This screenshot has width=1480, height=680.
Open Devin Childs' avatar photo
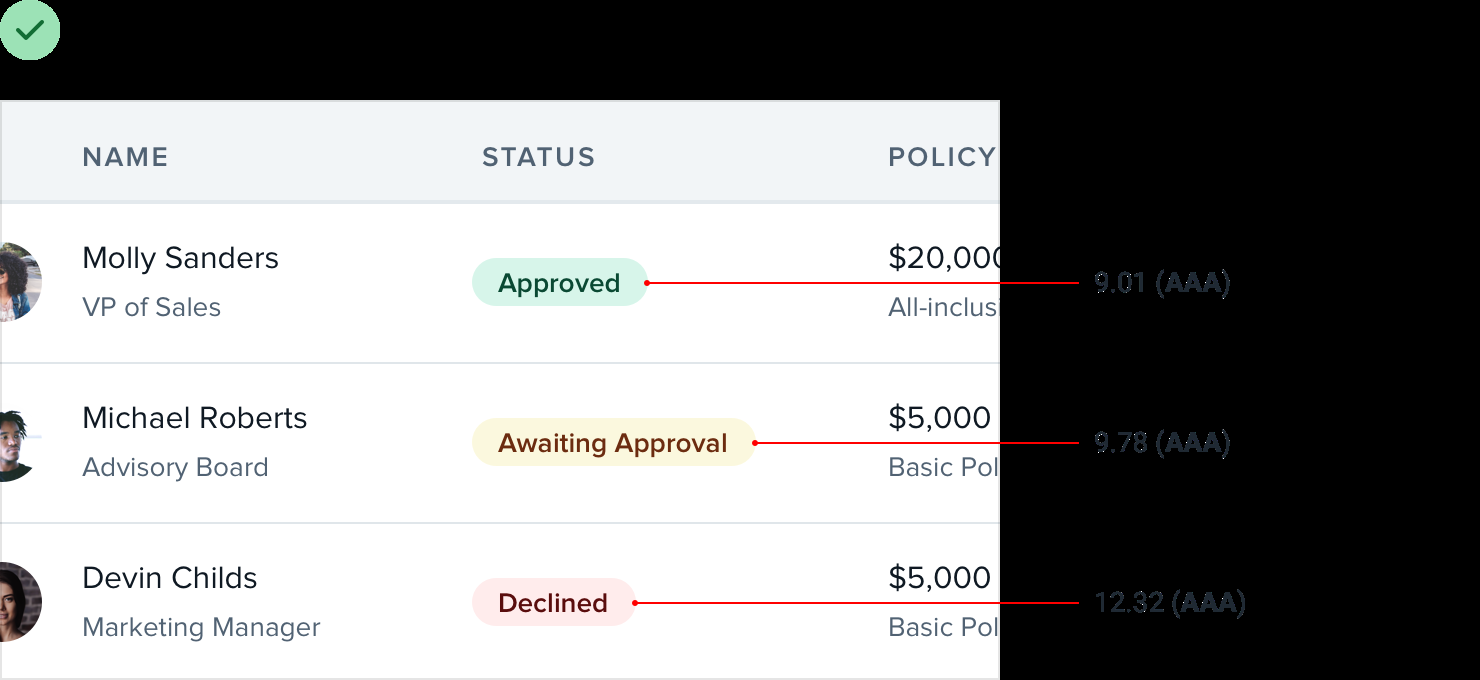coord(19,602)
